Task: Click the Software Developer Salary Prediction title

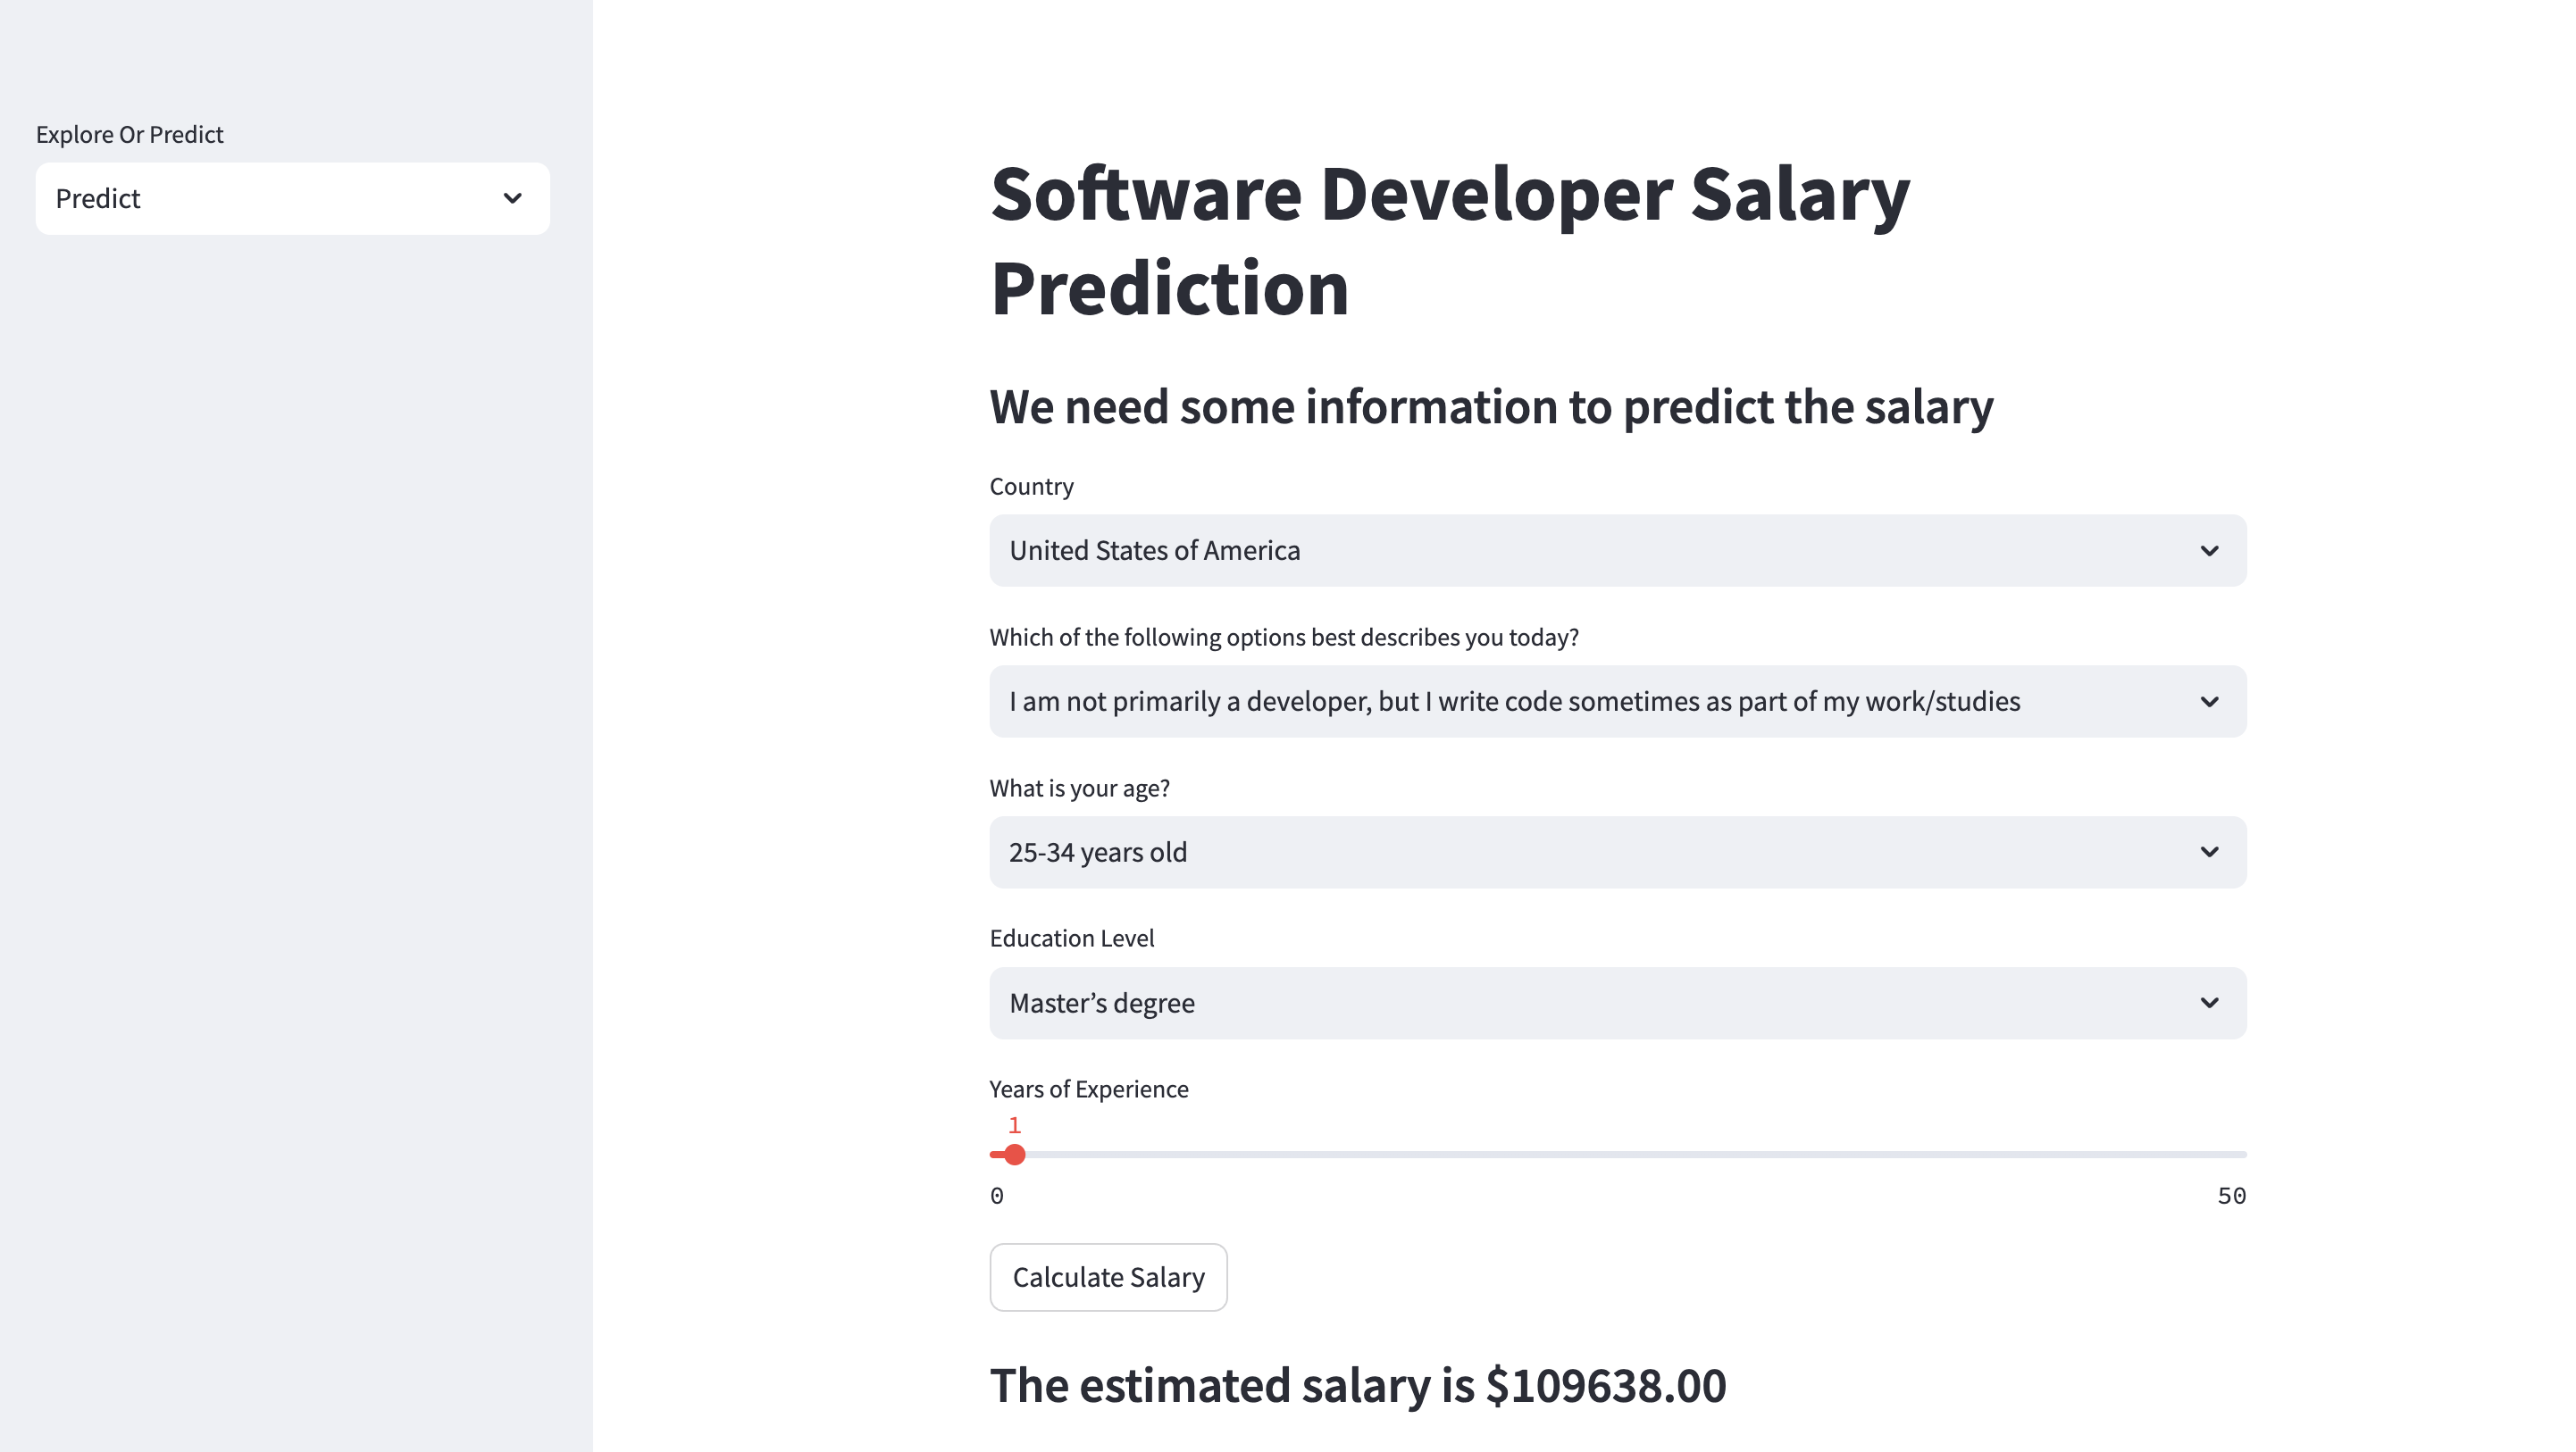Action: [1449, 240]
